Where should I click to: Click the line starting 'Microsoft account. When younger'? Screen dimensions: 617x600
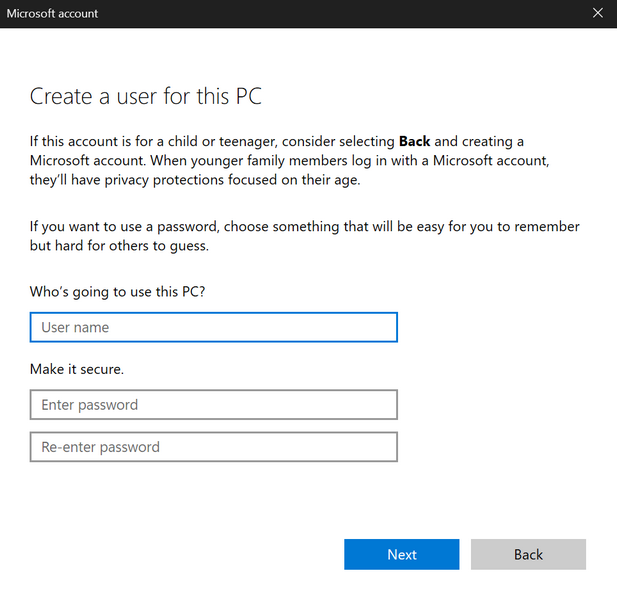[x=289, y=161]
